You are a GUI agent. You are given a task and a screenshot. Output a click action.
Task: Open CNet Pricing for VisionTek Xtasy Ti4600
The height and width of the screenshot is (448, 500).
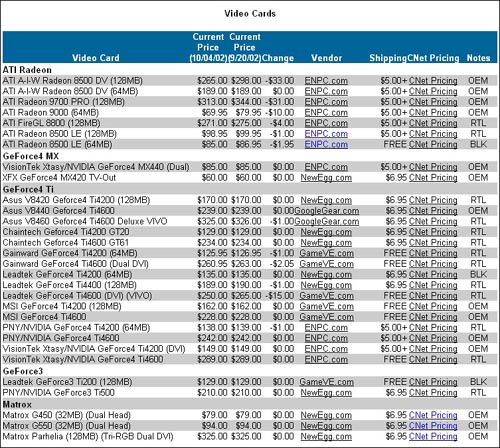click(x=433, y=360)
